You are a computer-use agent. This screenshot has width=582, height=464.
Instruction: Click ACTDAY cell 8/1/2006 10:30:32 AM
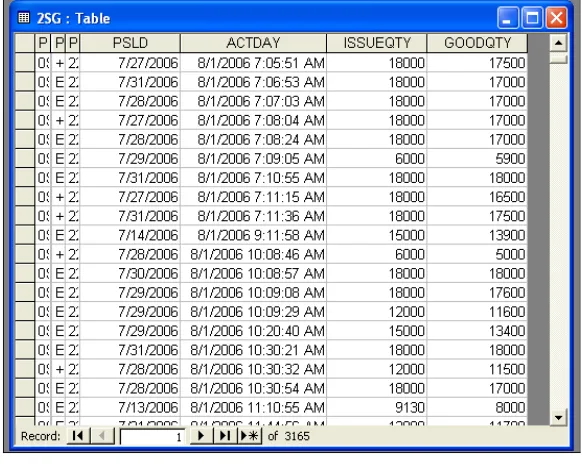click(254, 369)
